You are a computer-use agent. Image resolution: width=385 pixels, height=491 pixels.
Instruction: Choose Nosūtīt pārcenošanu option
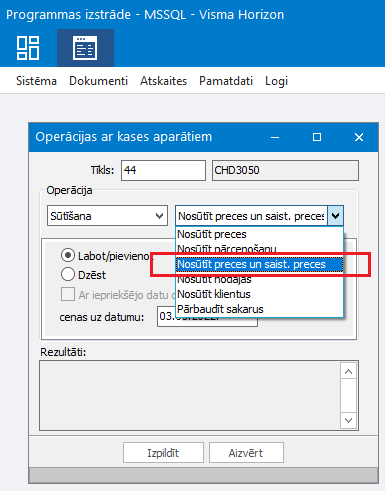click(259, 249)
